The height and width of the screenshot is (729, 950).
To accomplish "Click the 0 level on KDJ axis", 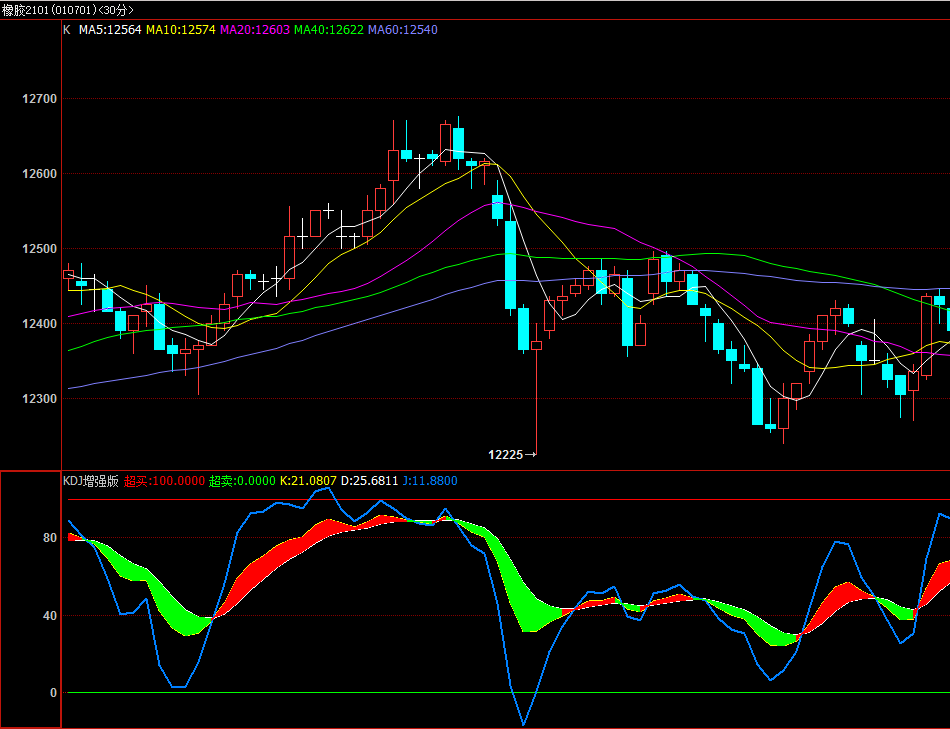I will 53,693.
